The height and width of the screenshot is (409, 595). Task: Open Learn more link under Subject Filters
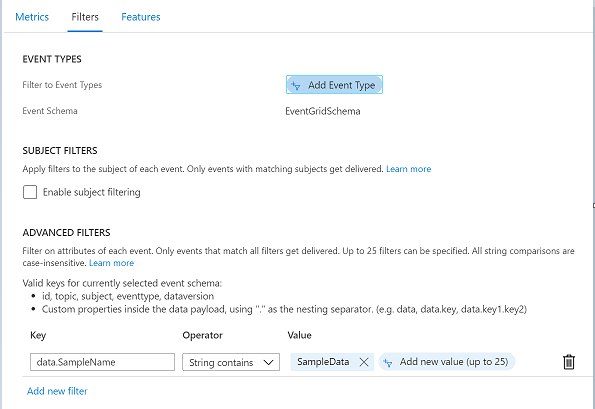coord(409,169)
